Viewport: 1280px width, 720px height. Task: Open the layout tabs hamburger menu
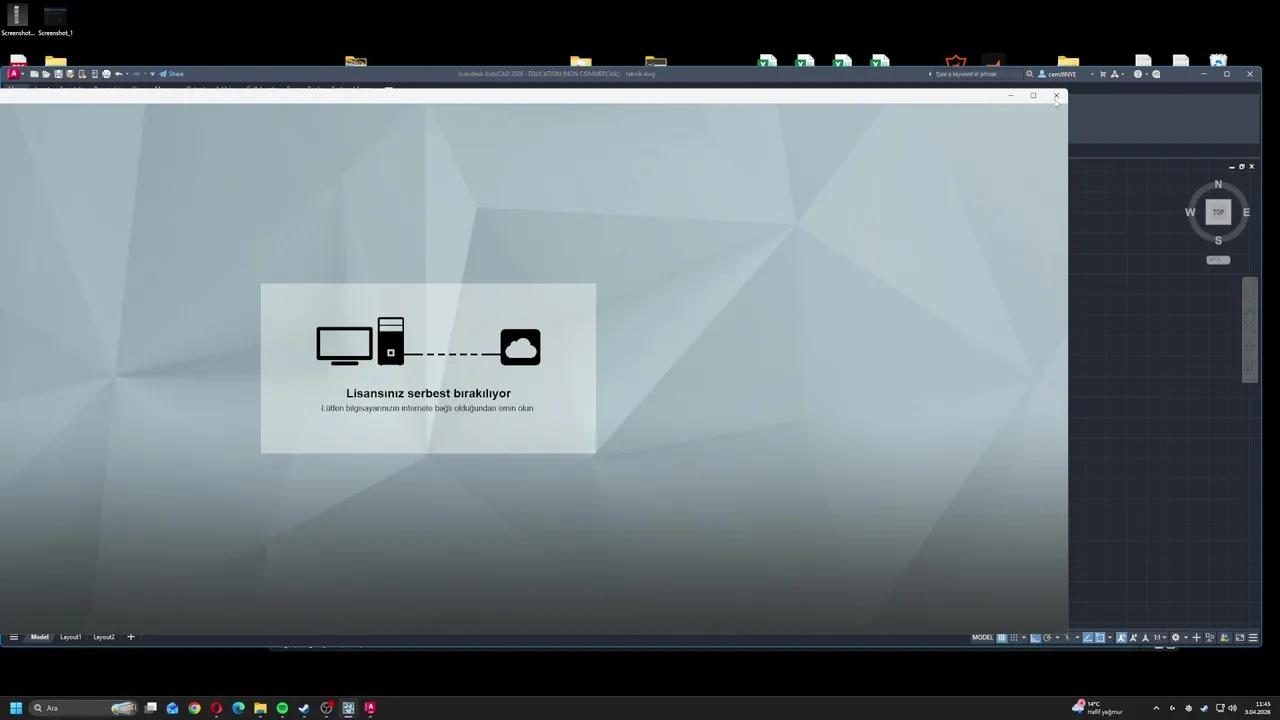click(14, 637)
